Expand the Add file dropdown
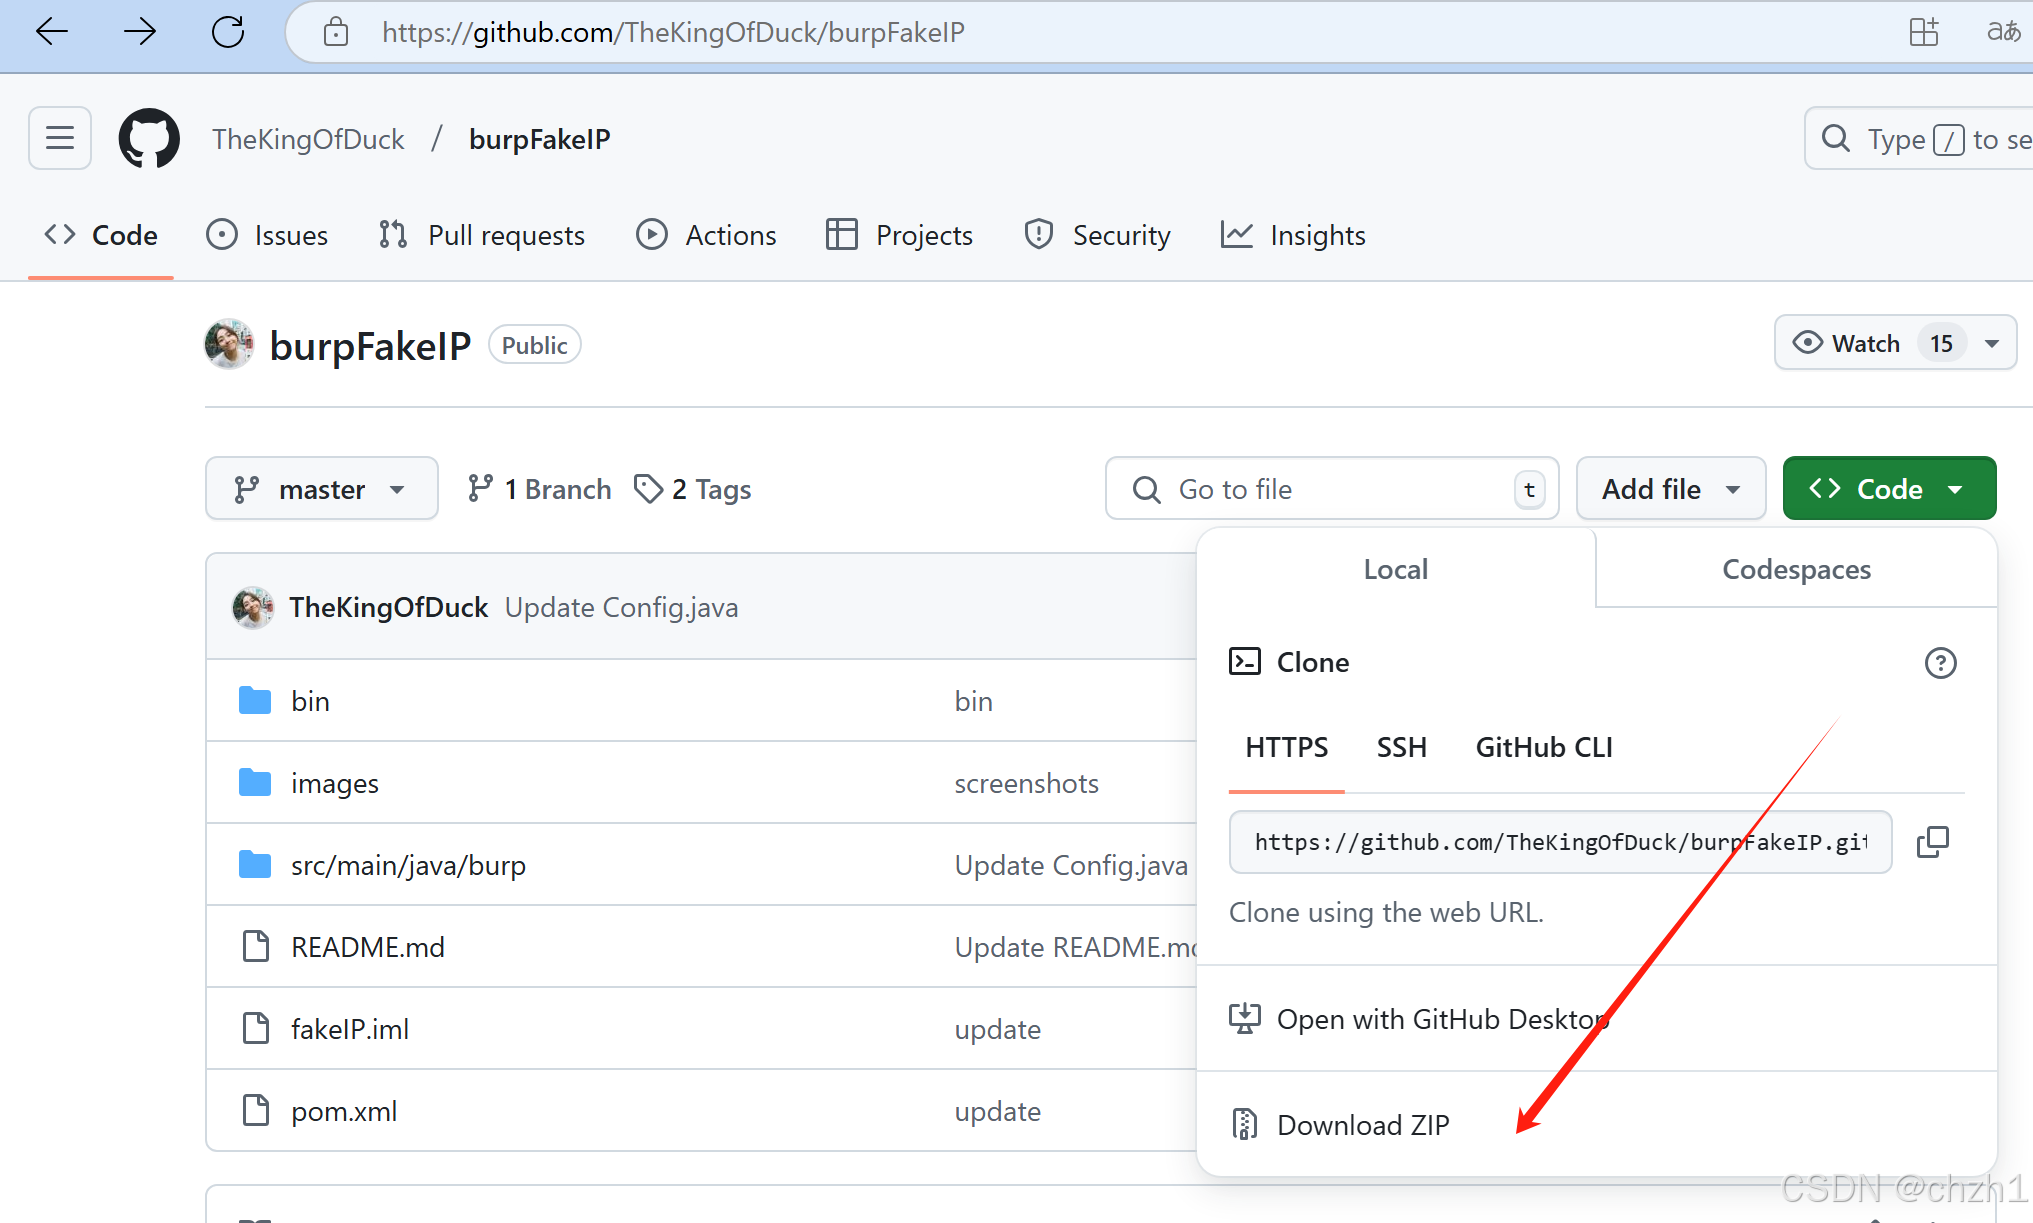This screenshot has width=2033, height=1223. [1670, 489]
